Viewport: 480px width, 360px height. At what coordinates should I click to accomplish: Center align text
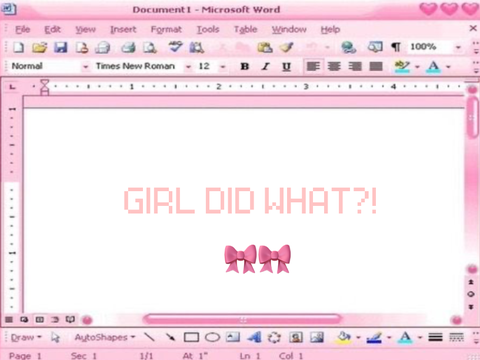click(334, 66)
